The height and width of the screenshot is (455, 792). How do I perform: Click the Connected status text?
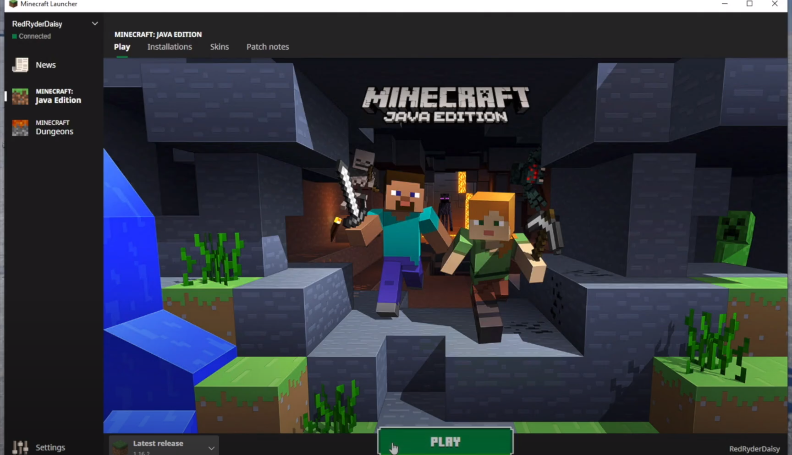(34, 36)
